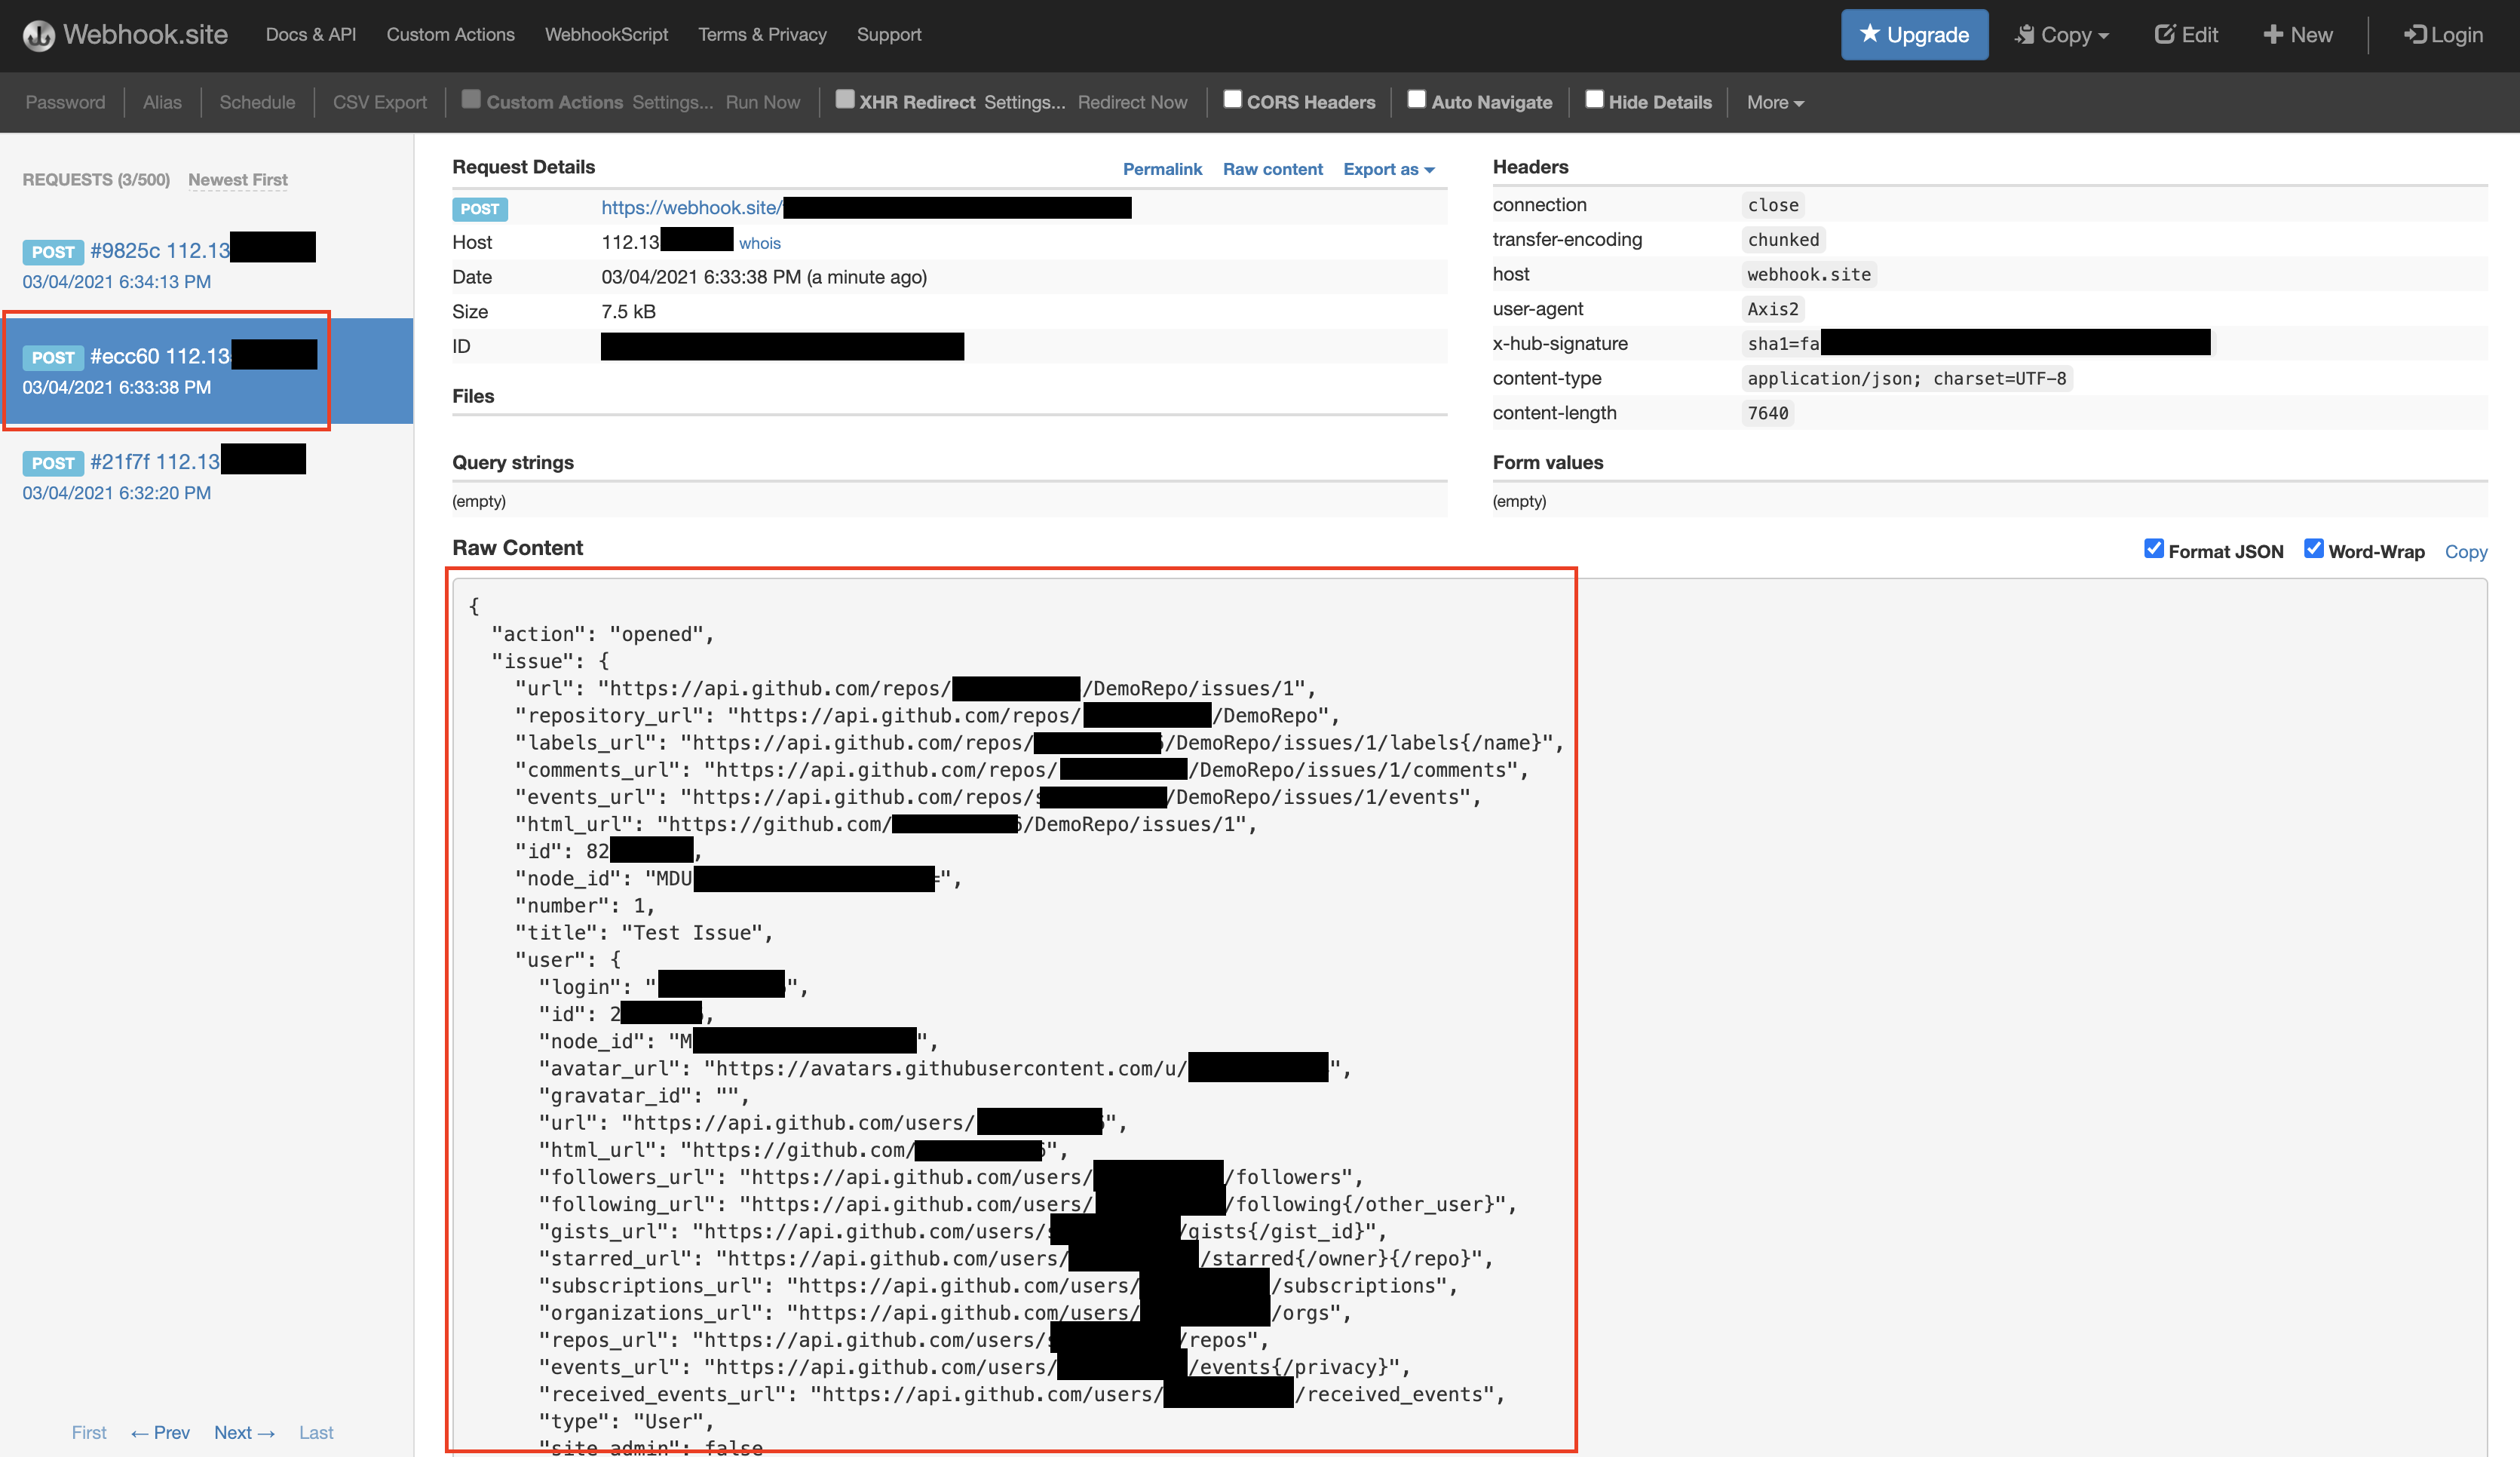Screen dimensions: 2520x1457
Task: Click the star Upgrade button
Action: tap(1913, 34)
